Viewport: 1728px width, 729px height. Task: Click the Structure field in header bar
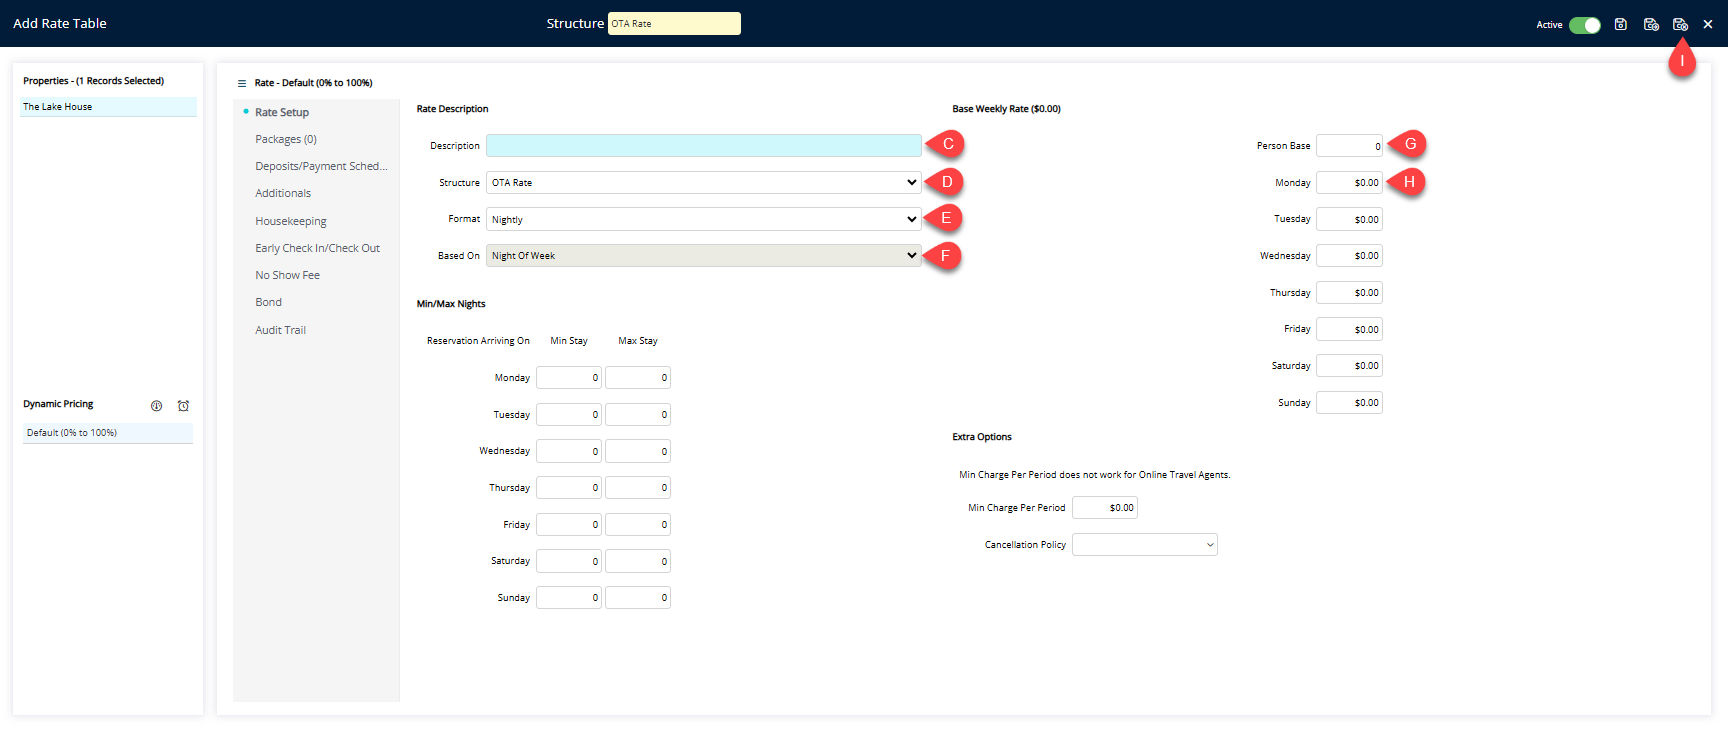(x=674, y=23)
